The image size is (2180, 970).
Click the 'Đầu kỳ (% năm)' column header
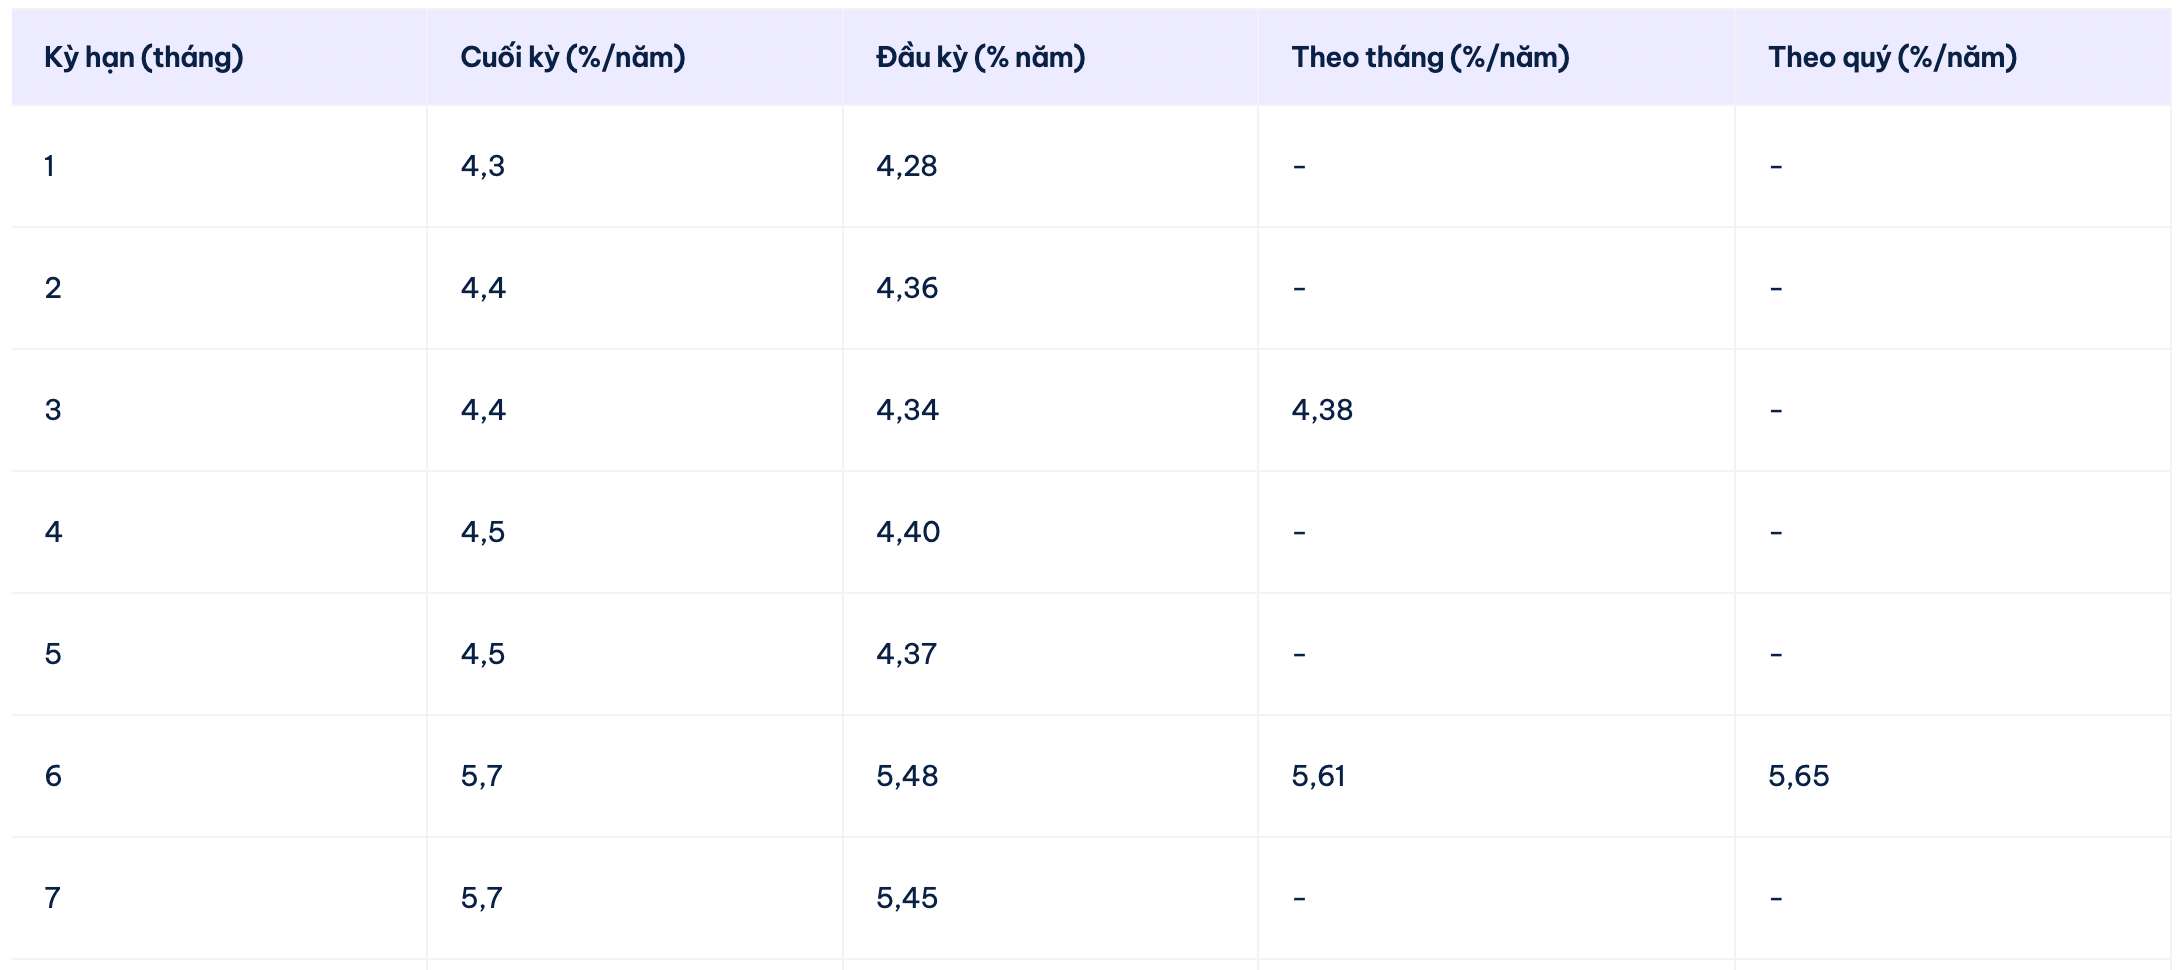click(x=981, y=58)
